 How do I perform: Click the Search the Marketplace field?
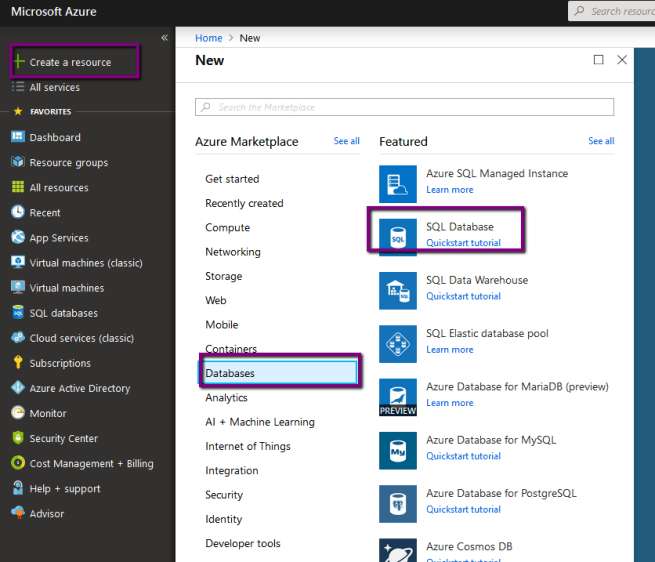tap(404, 107)
